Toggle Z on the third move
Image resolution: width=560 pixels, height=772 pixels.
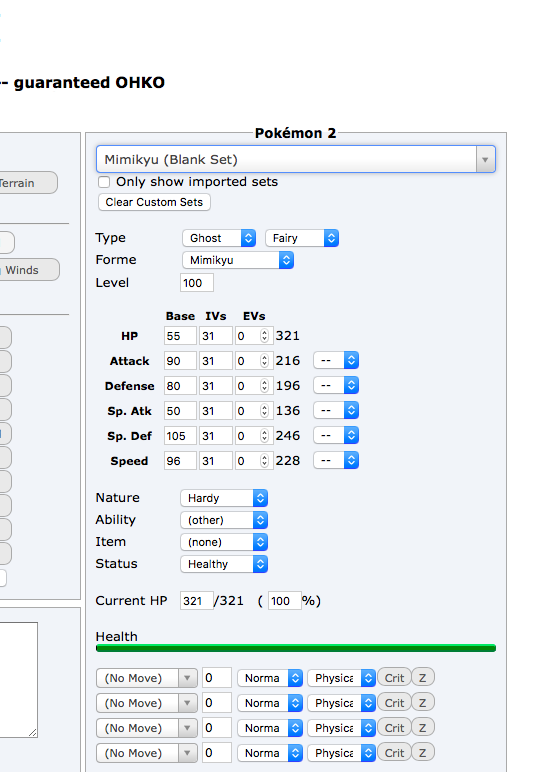pyautogui.click(x=423, y=728)
